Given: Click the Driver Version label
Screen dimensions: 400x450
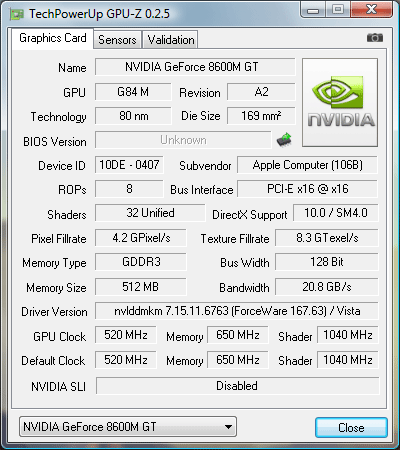Looking at the screenshot, I should [x=54, y=312].
